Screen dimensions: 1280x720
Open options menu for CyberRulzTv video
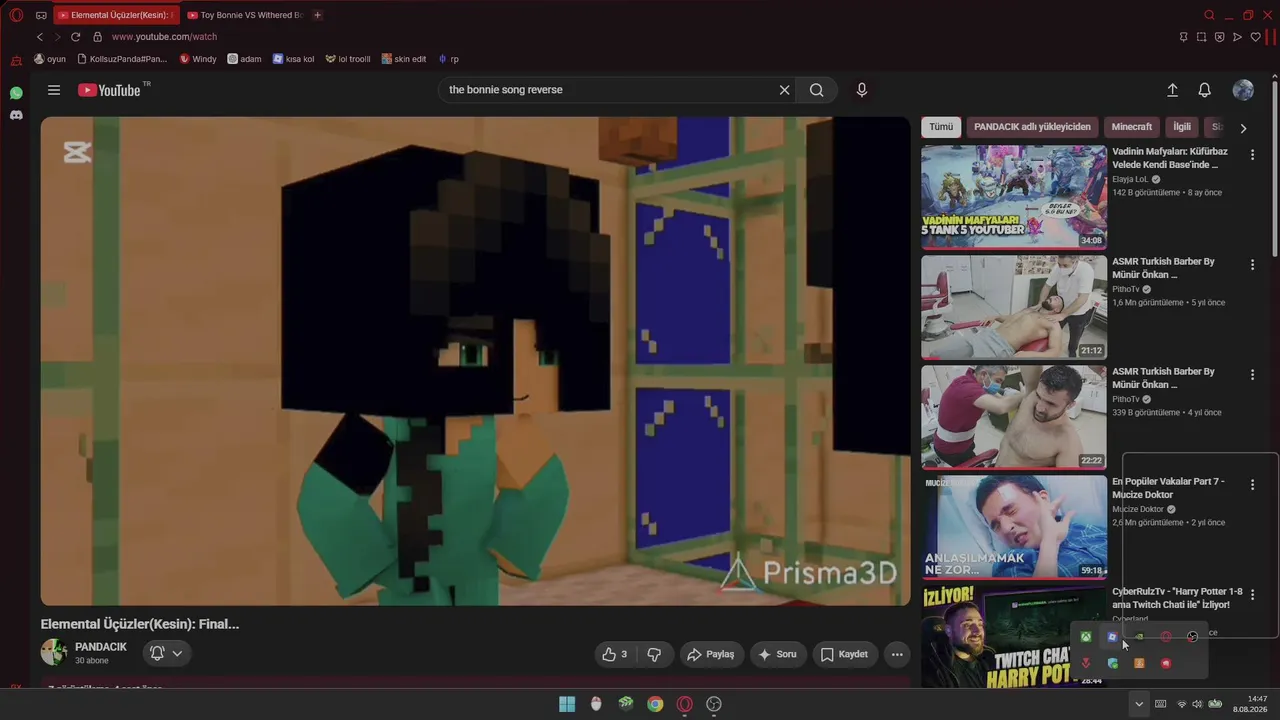coord(1252,595)
